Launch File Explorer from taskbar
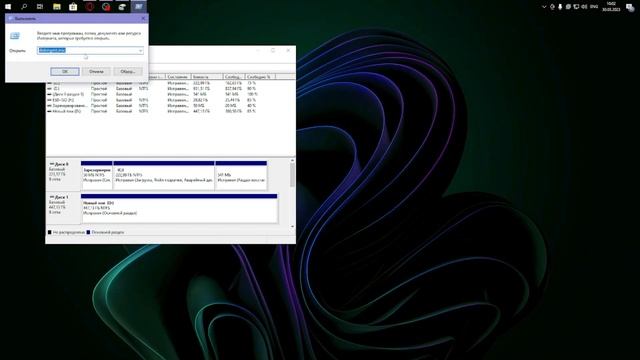Screen dimensions: 640x360 tap(57, 7)
